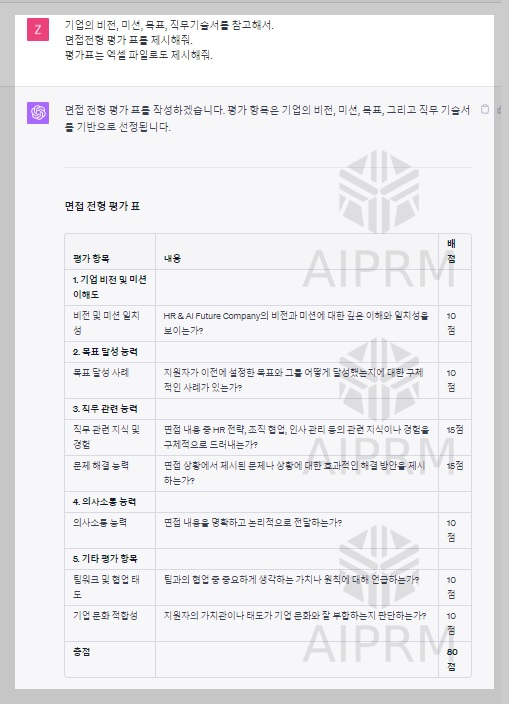Click section row '2. 목표 달성 능력'
Image resolution: width=509 pixels, height=704 pixels.
[105, 352]
